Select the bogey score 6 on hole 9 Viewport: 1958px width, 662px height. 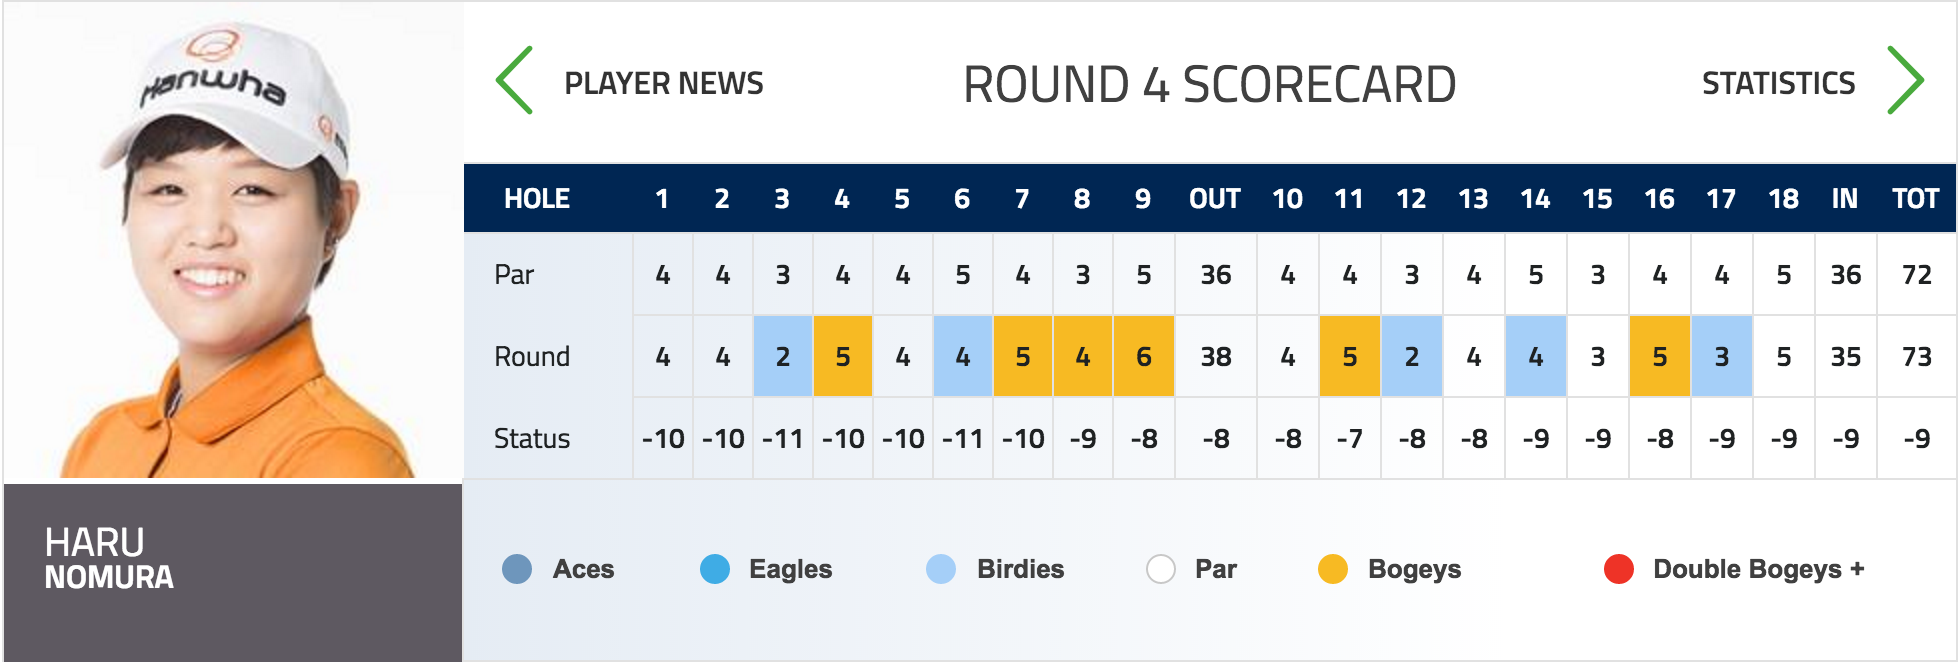pyautogui.click(x=1144, y=356)
